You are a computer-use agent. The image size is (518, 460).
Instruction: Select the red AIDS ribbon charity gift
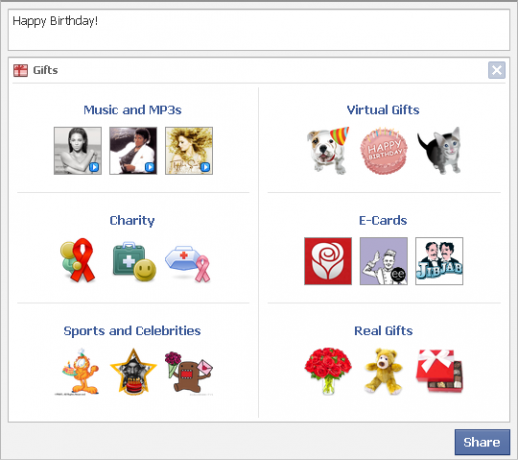point(78,260)
